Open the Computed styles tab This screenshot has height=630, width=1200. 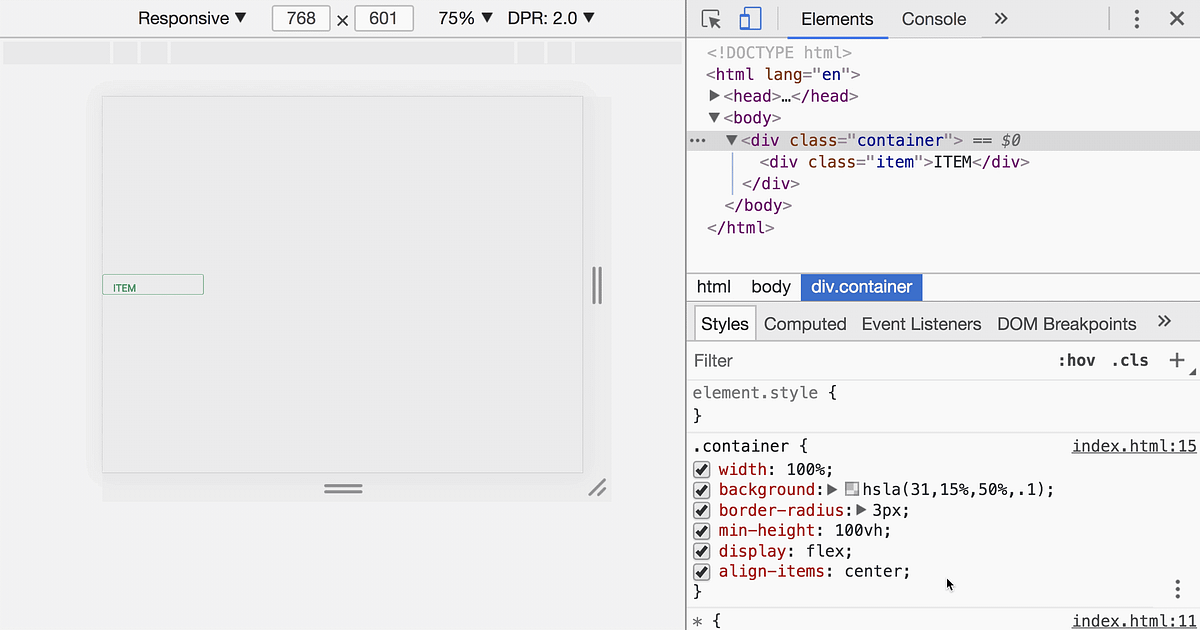[x=805, y=323]
